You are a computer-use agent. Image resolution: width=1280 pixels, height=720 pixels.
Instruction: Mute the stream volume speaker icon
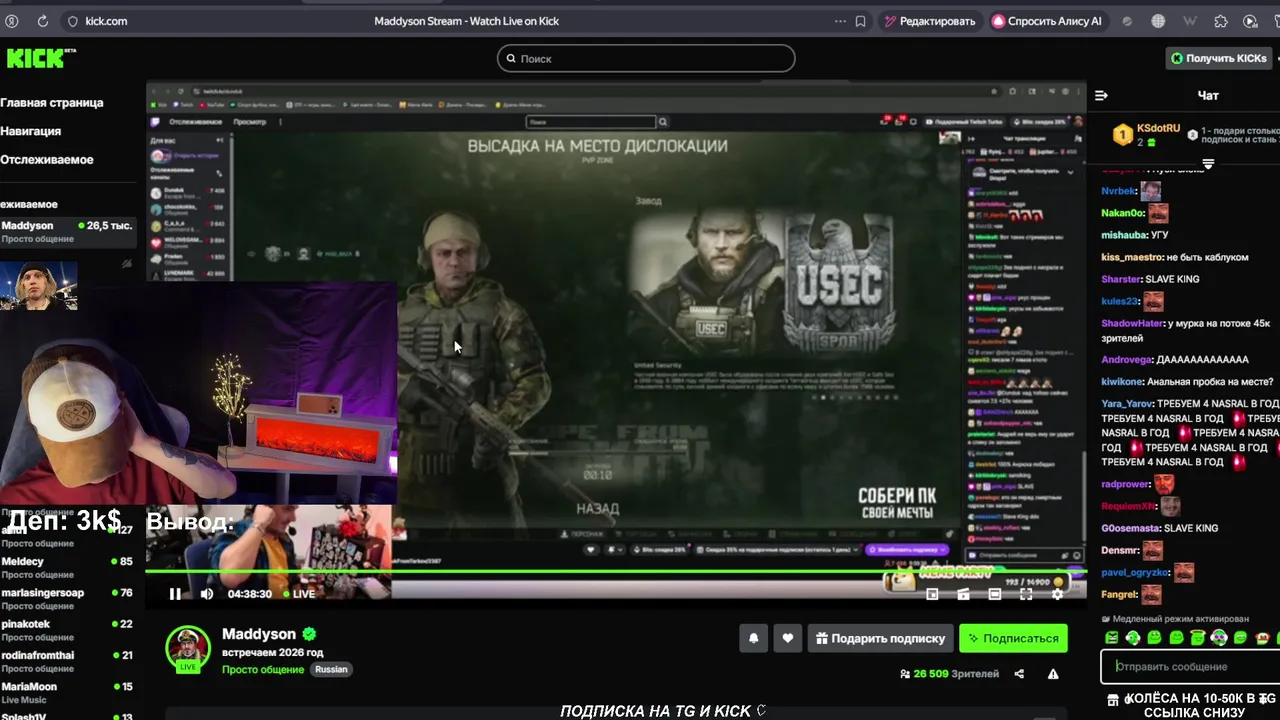[207, 594]
